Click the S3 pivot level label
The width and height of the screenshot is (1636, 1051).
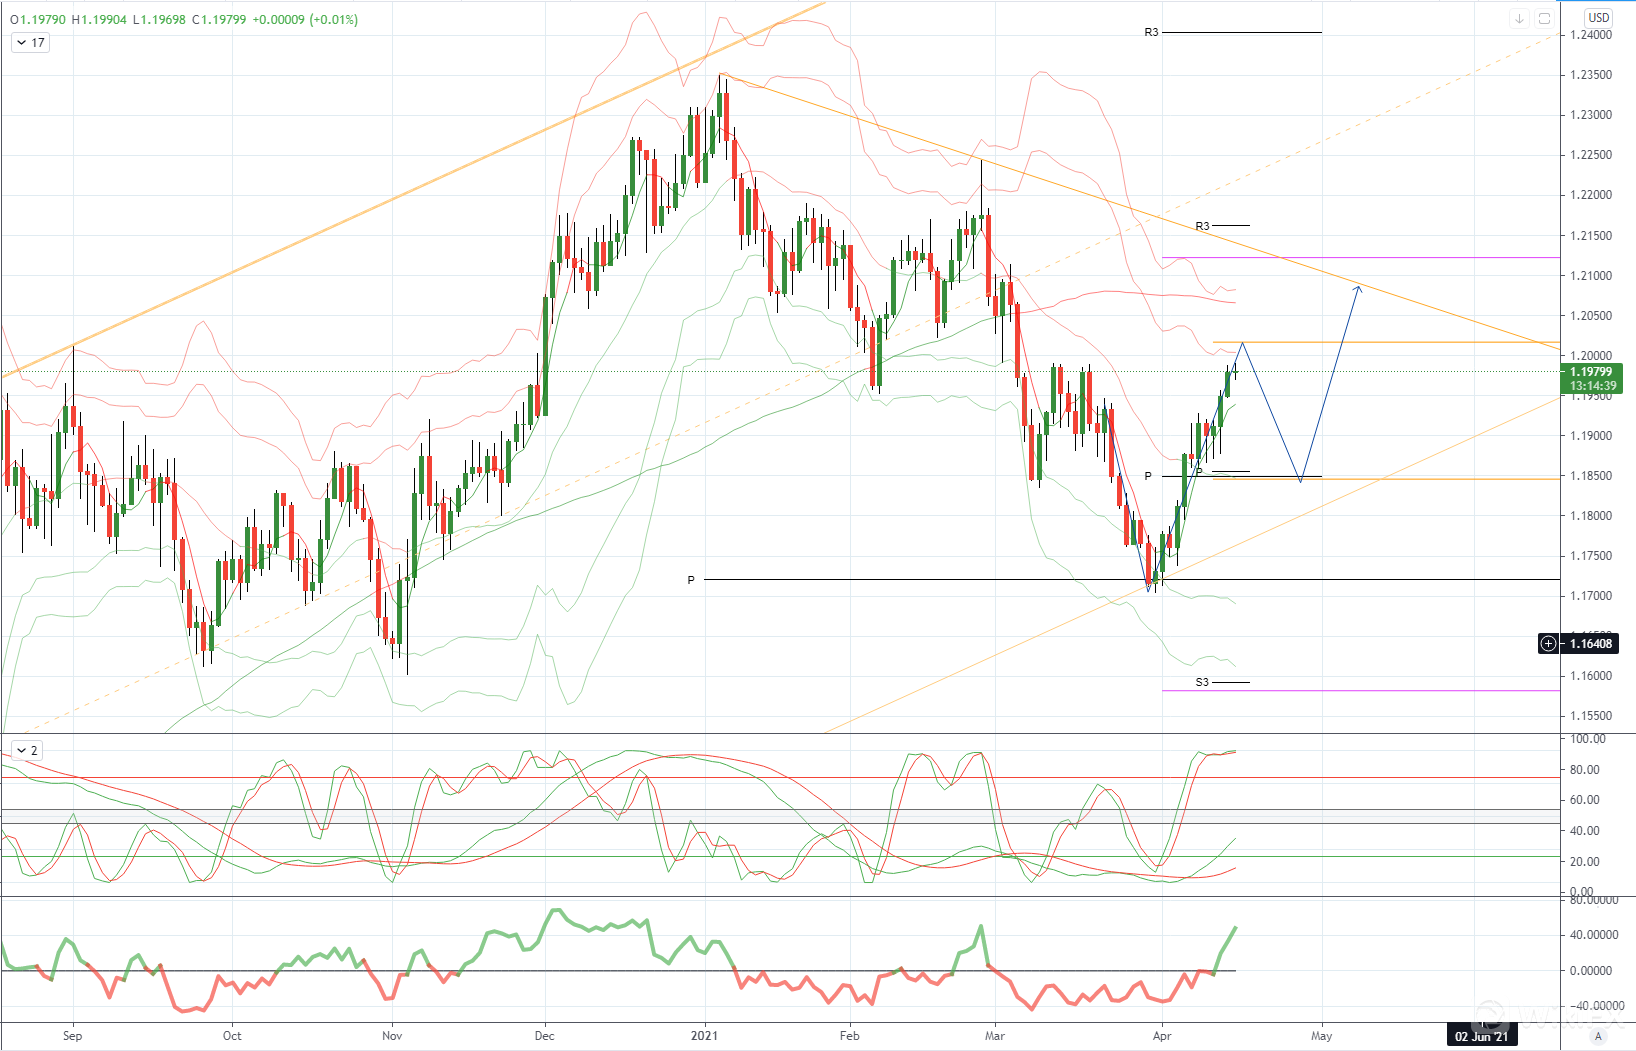[1202, 682]
